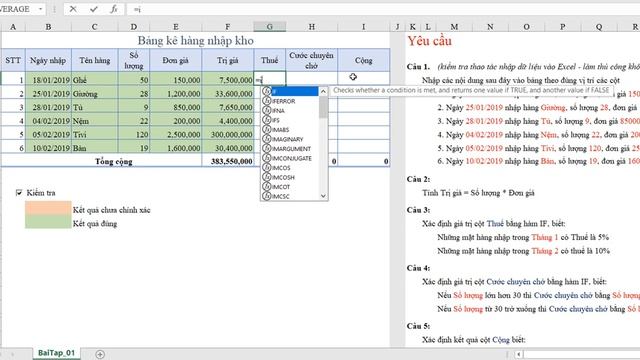640x360 pixels.
Task: Select column F header
Action: click(227, 27)
